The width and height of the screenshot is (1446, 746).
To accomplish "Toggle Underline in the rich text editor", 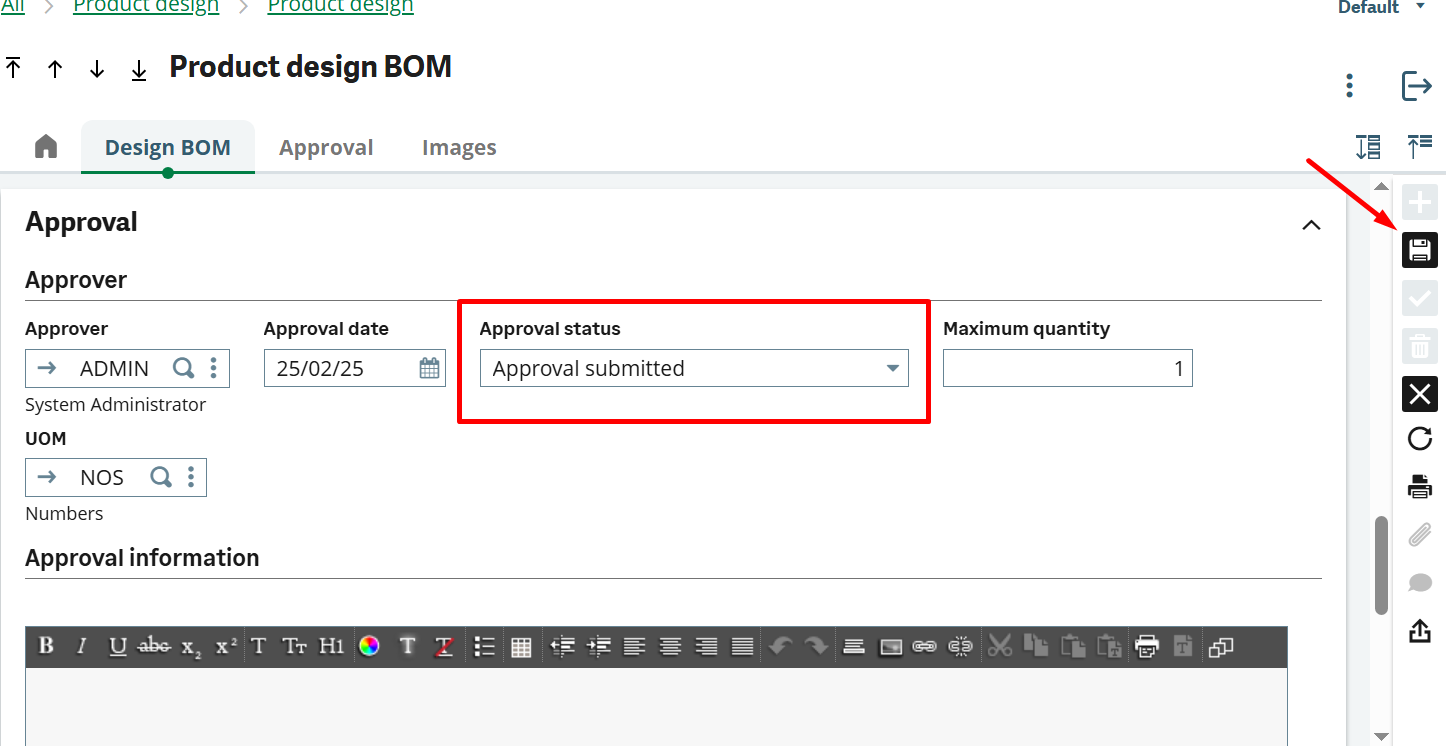I will 118,646.
